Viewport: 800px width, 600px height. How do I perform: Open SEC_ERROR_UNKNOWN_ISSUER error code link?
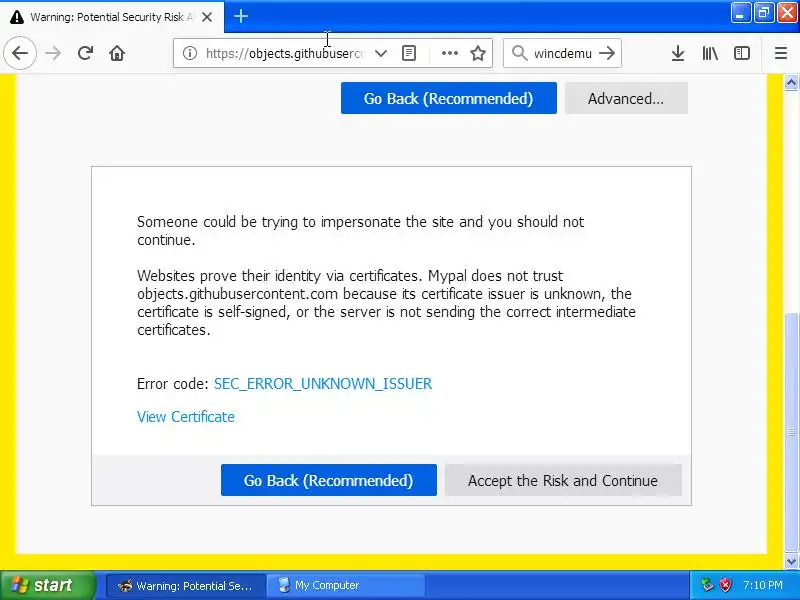tap(322, 384)
